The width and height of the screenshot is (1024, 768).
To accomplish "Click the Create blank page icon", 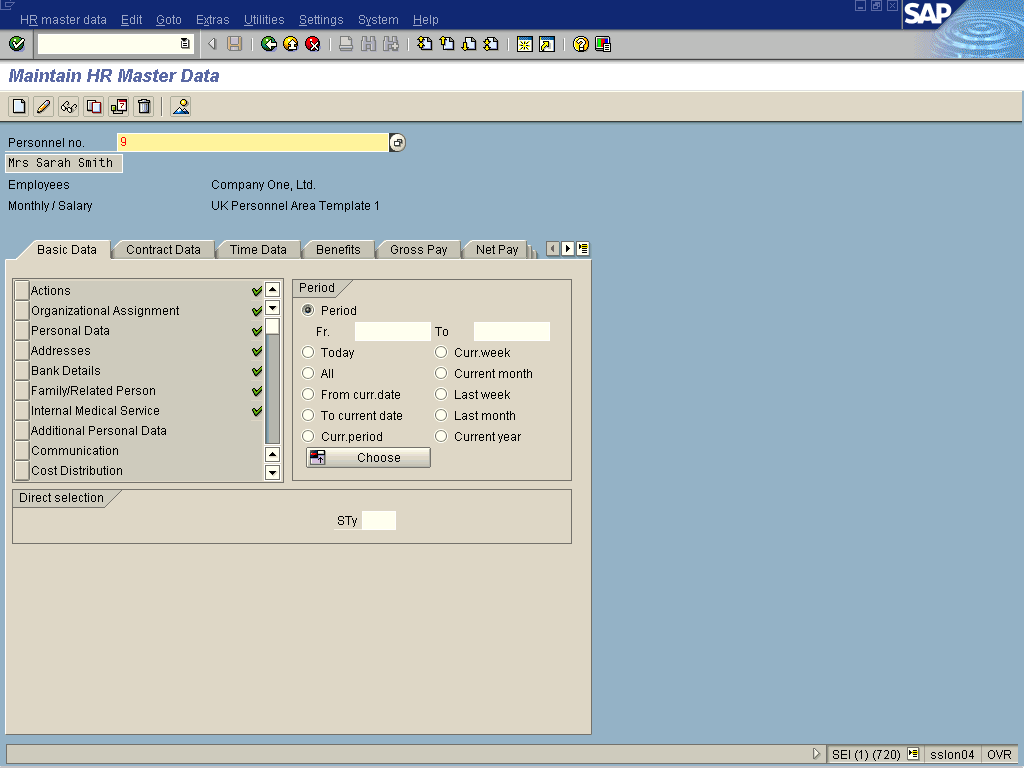I will pos(19,106).
